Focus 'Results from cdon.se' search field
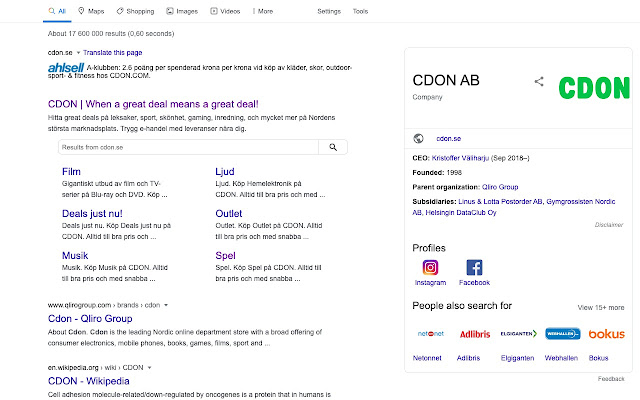Viewport: 640px width, 400px height. 188,147
